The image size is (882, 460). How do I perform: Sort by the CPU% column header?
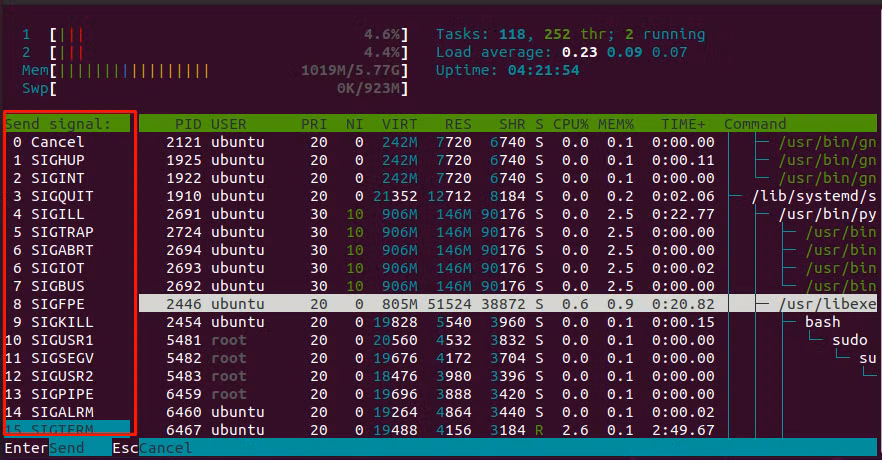click(x=570, y=124)
